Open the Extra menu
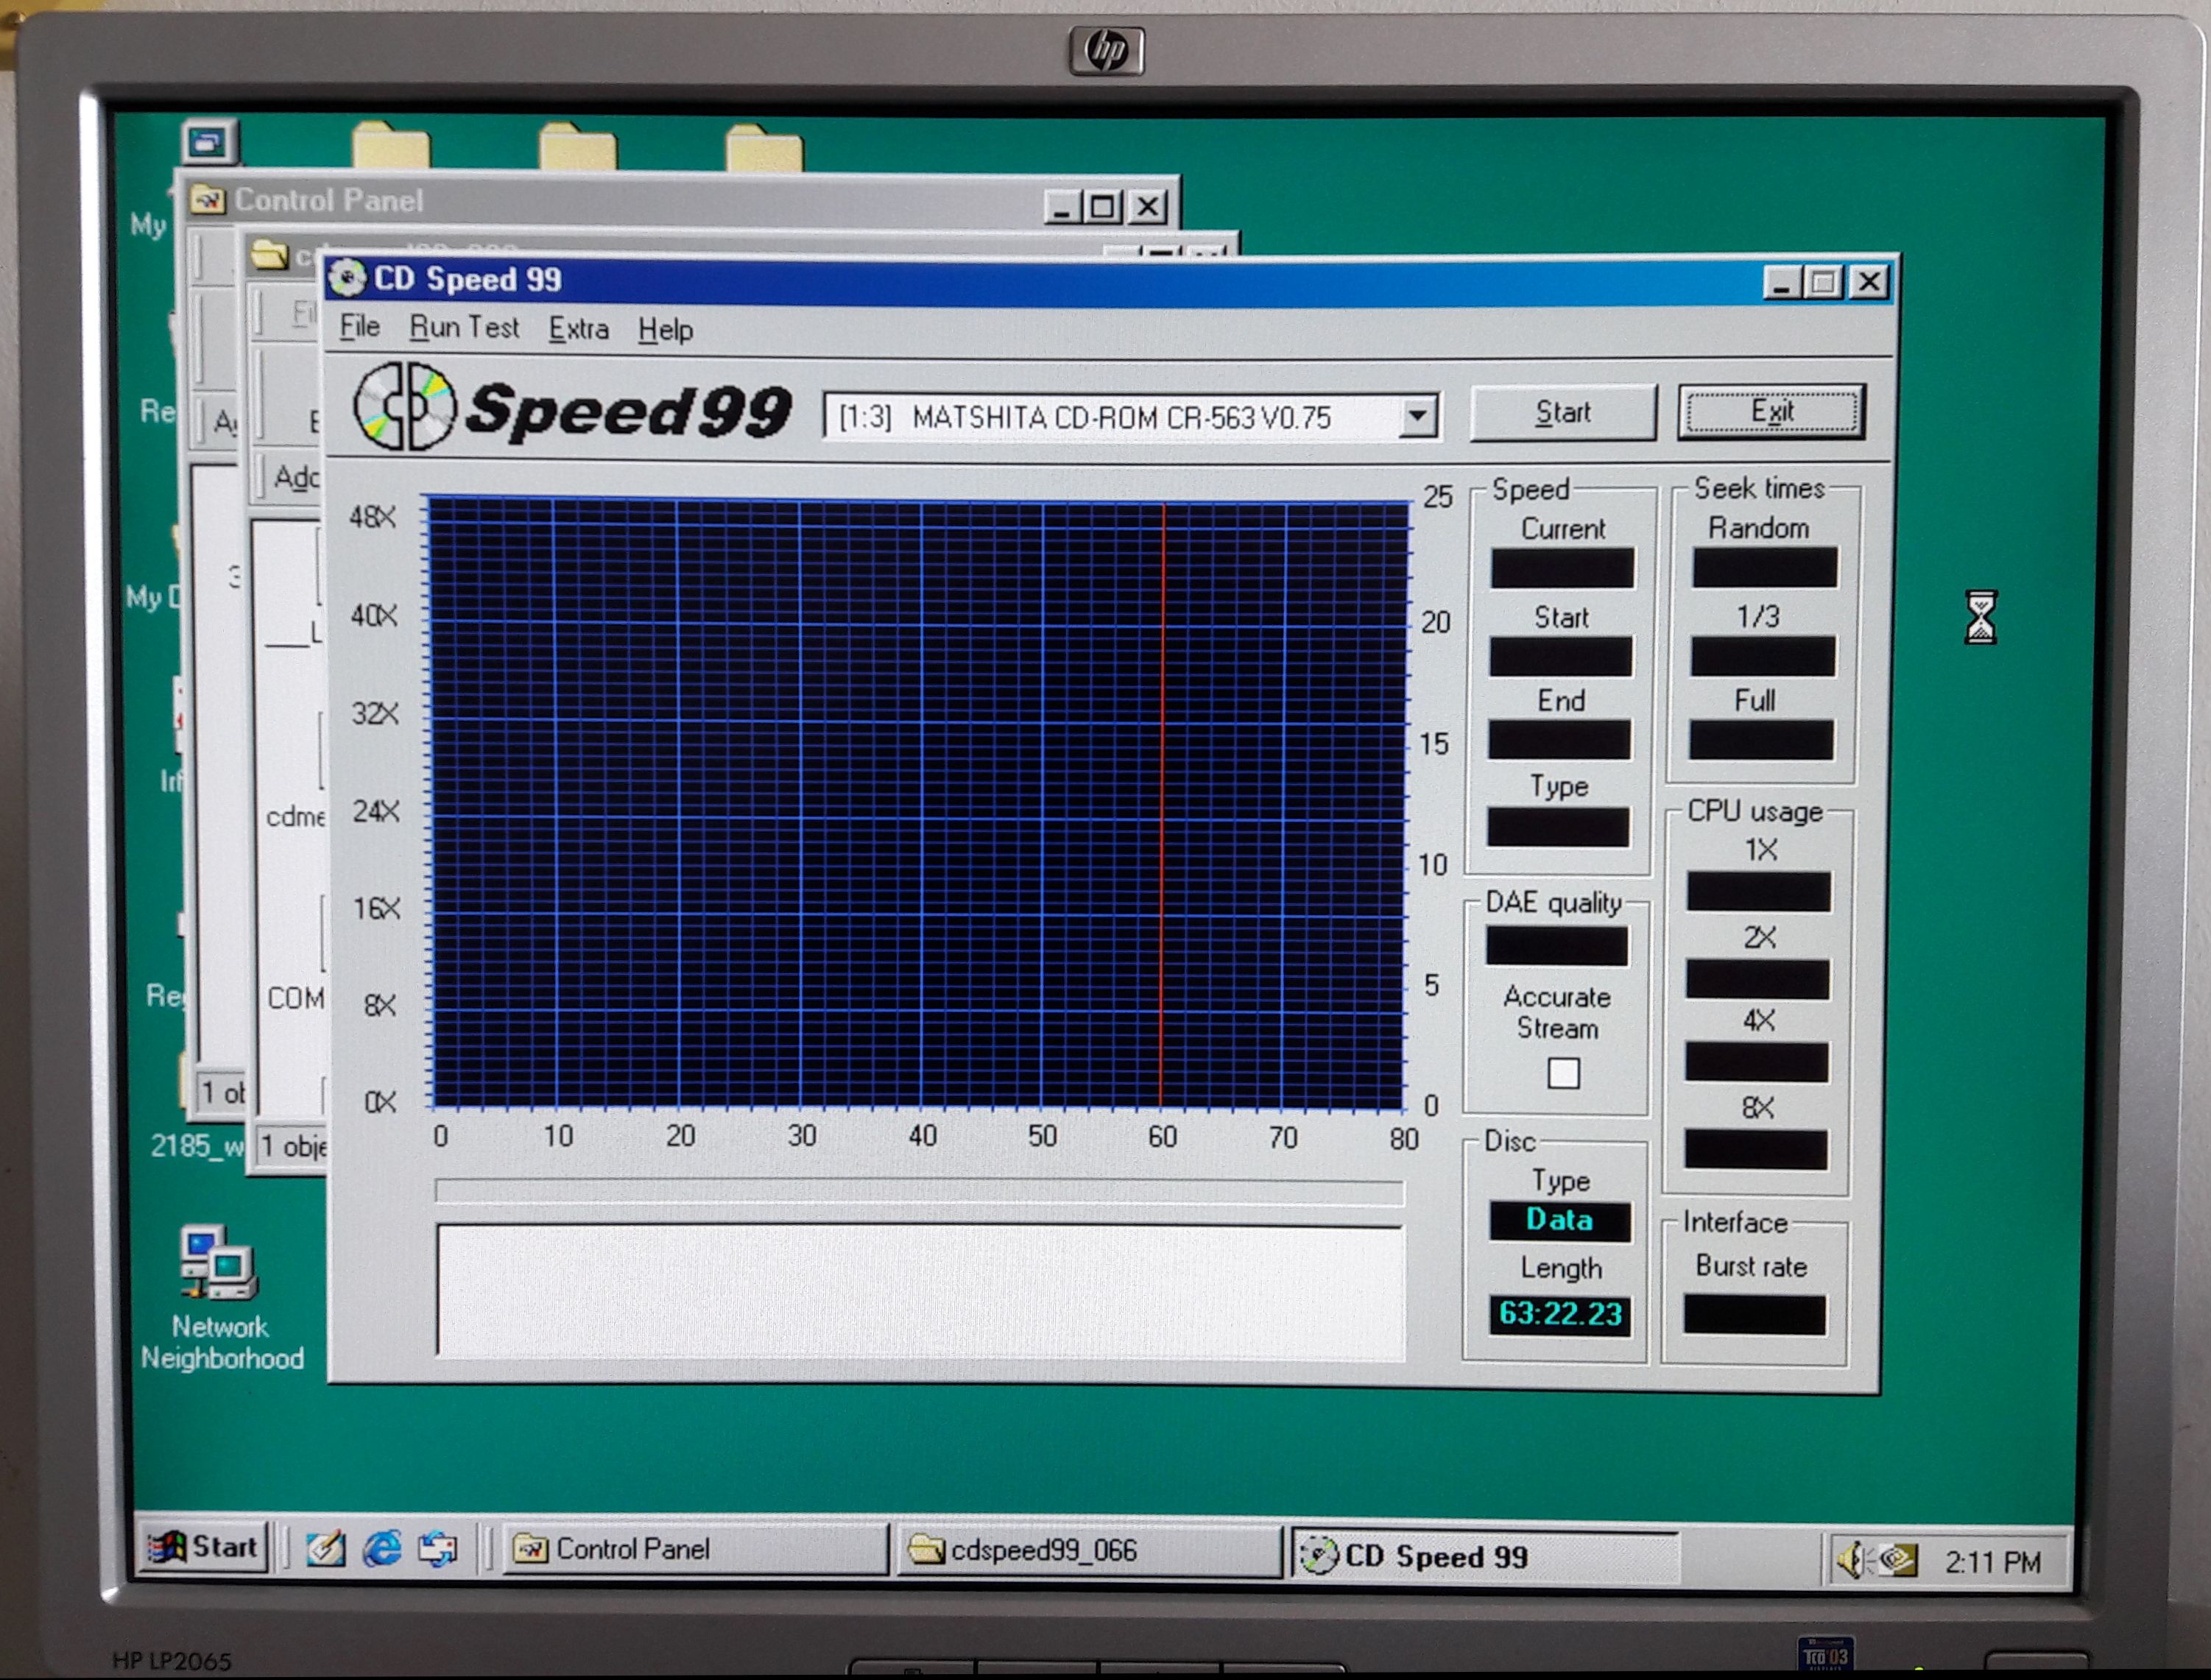Image resolution: width=2211 pixels, height=1680 pixels. point(578,329)
